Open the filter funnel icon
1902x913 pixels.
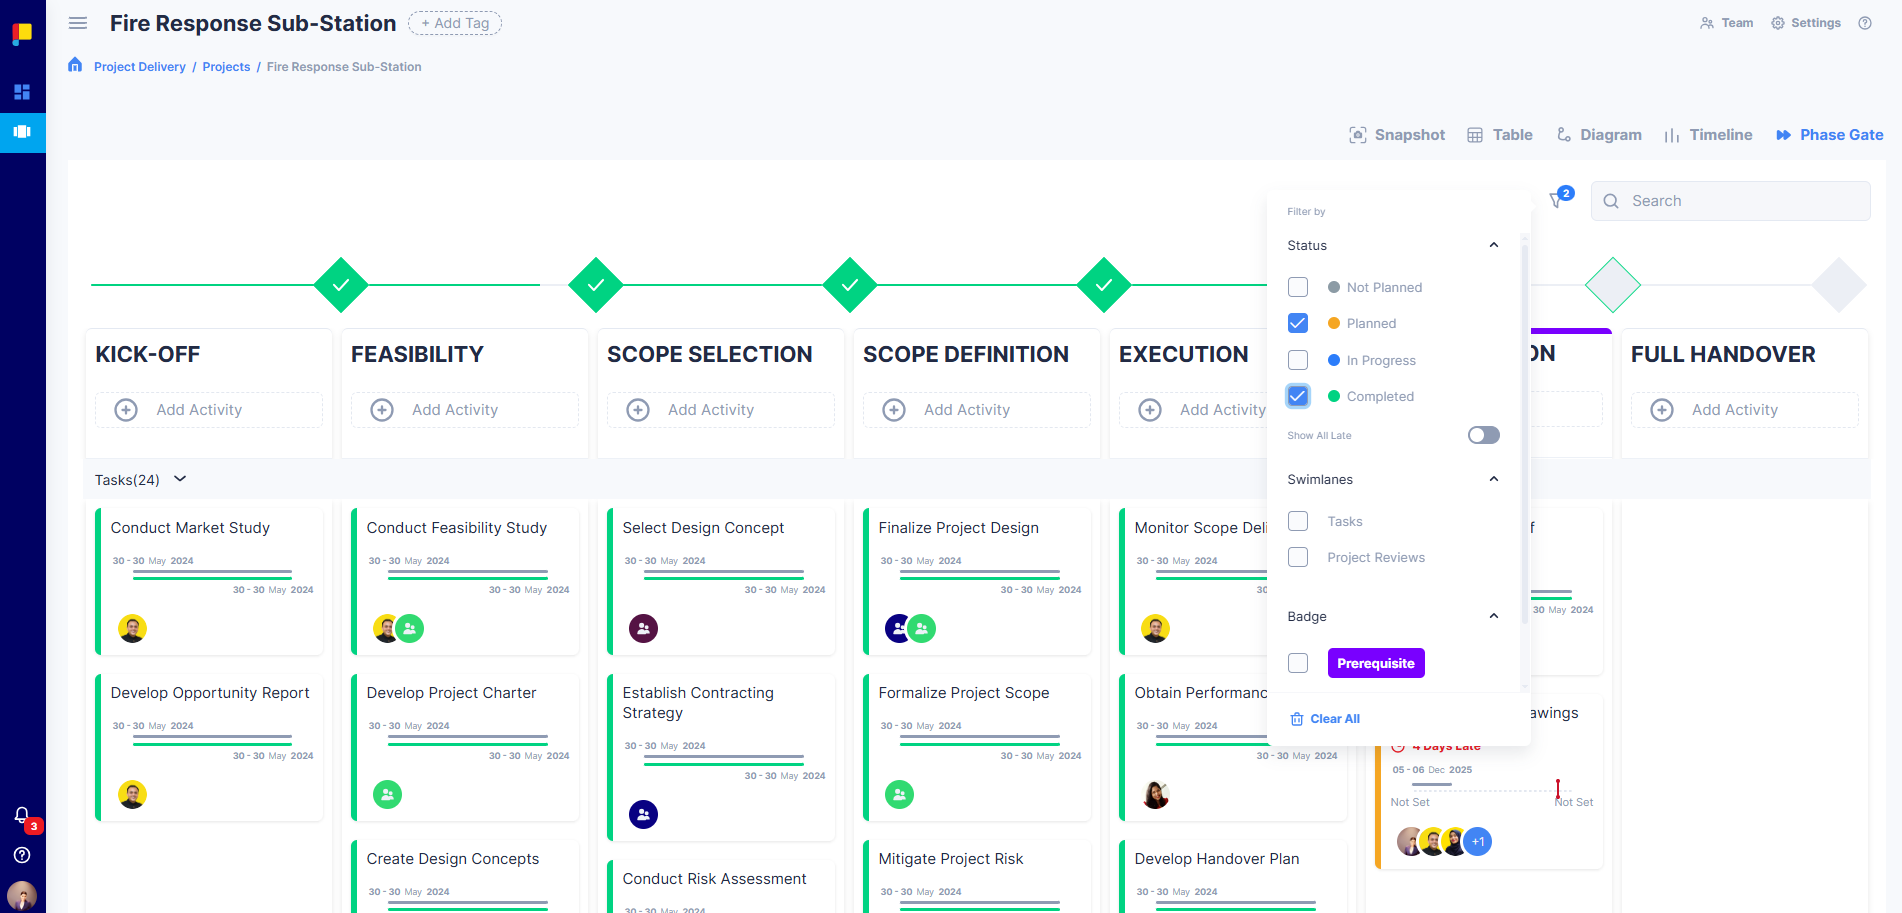(x=1557, y=200)
